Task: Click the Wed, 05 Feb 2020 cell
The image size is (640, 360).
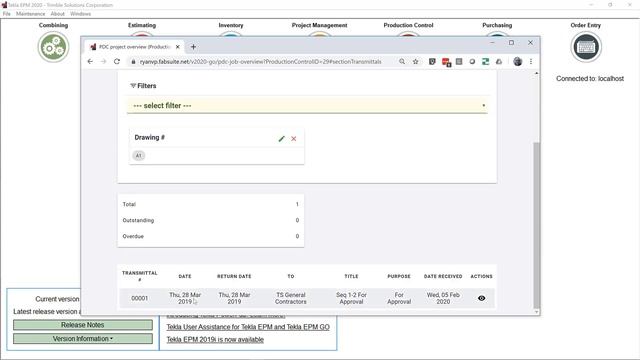Action: (x=443, y=298)
